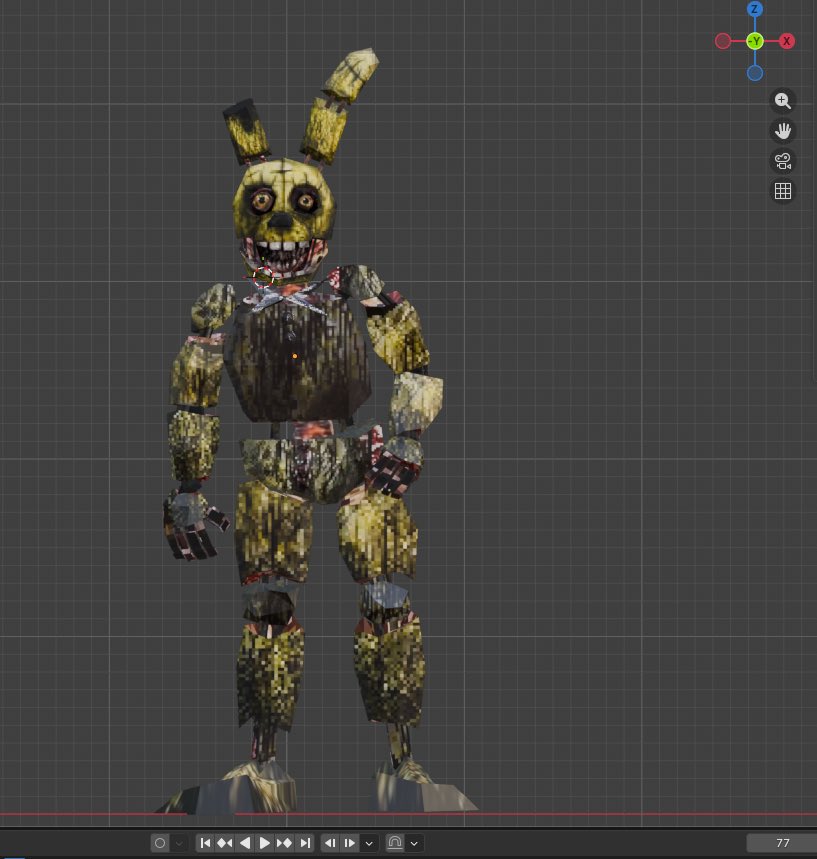Image resolution: width=817 pixels, height=859 pixels.
Task: Click the green -Y axis gizmo ball
Action: coord(755,41)
